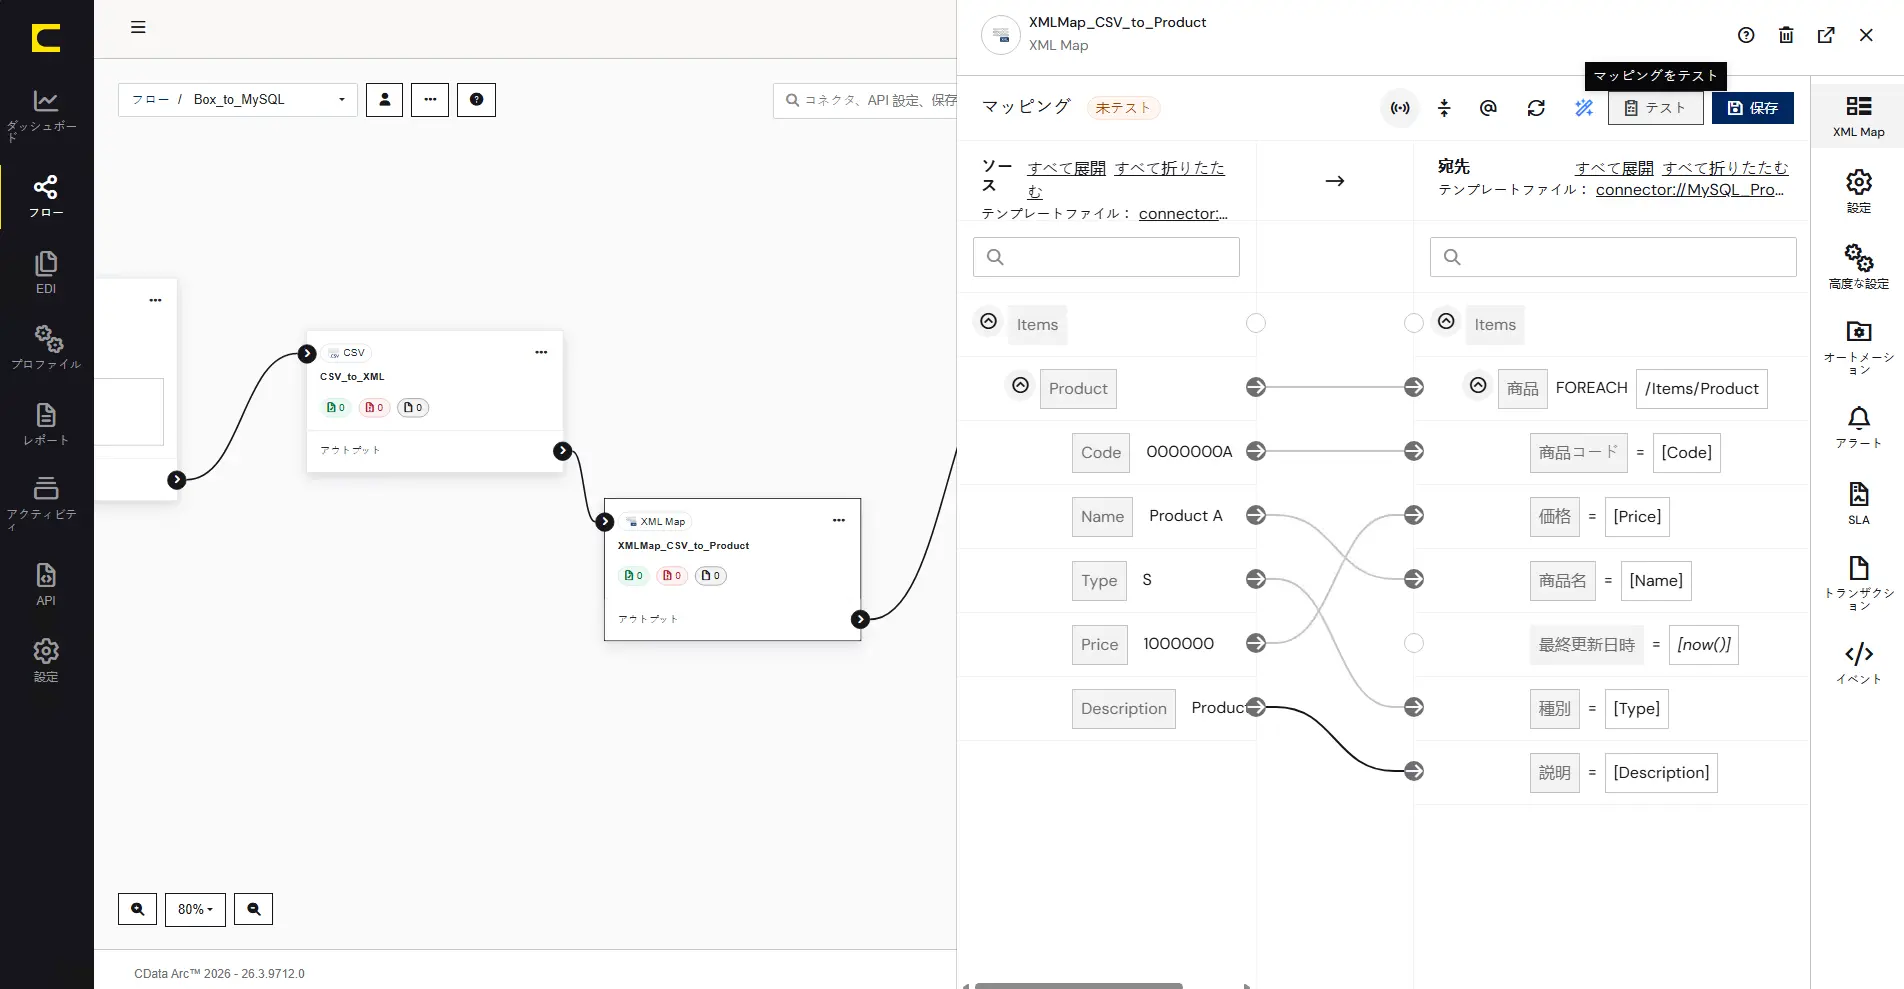Open the Reports section in the sidebar

click(46, 424)
